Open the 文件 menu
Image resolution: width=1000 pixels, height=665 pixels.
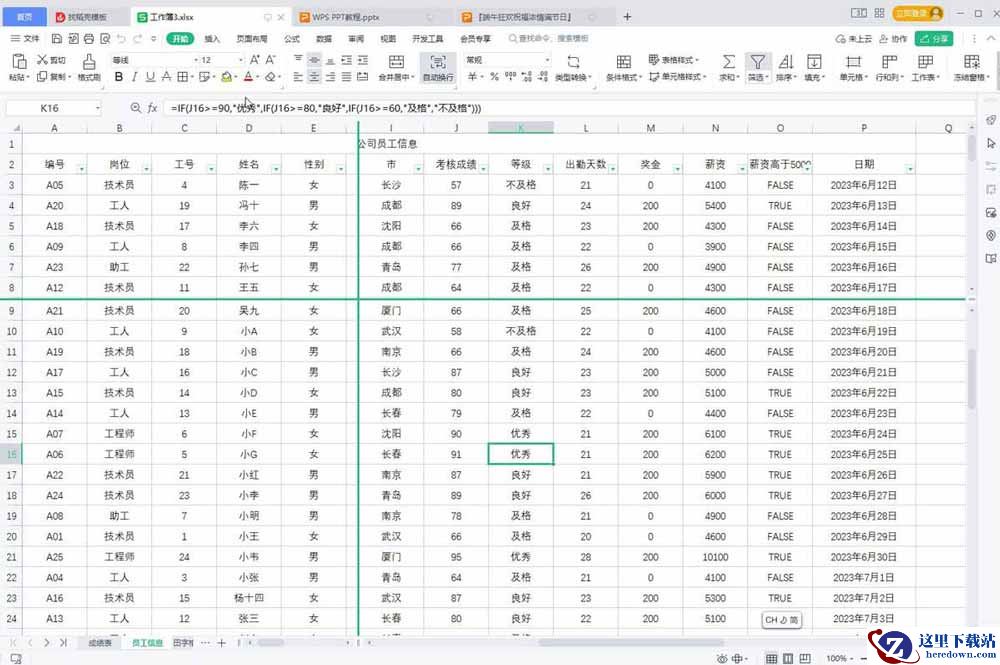click(x=26, y=39)
